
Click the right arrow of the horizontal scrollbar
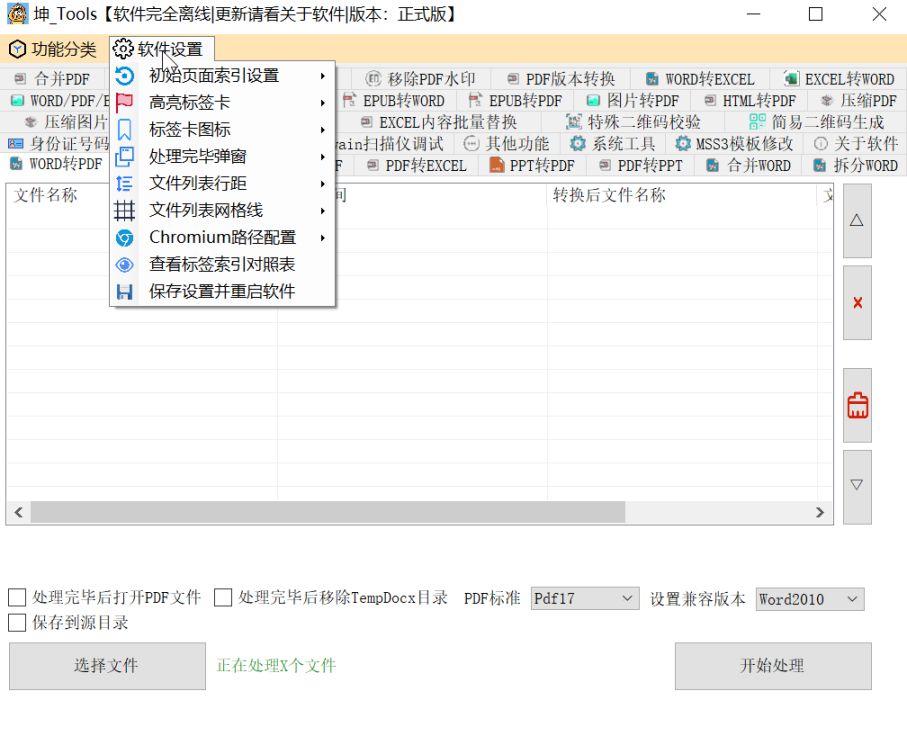point(820,512)
